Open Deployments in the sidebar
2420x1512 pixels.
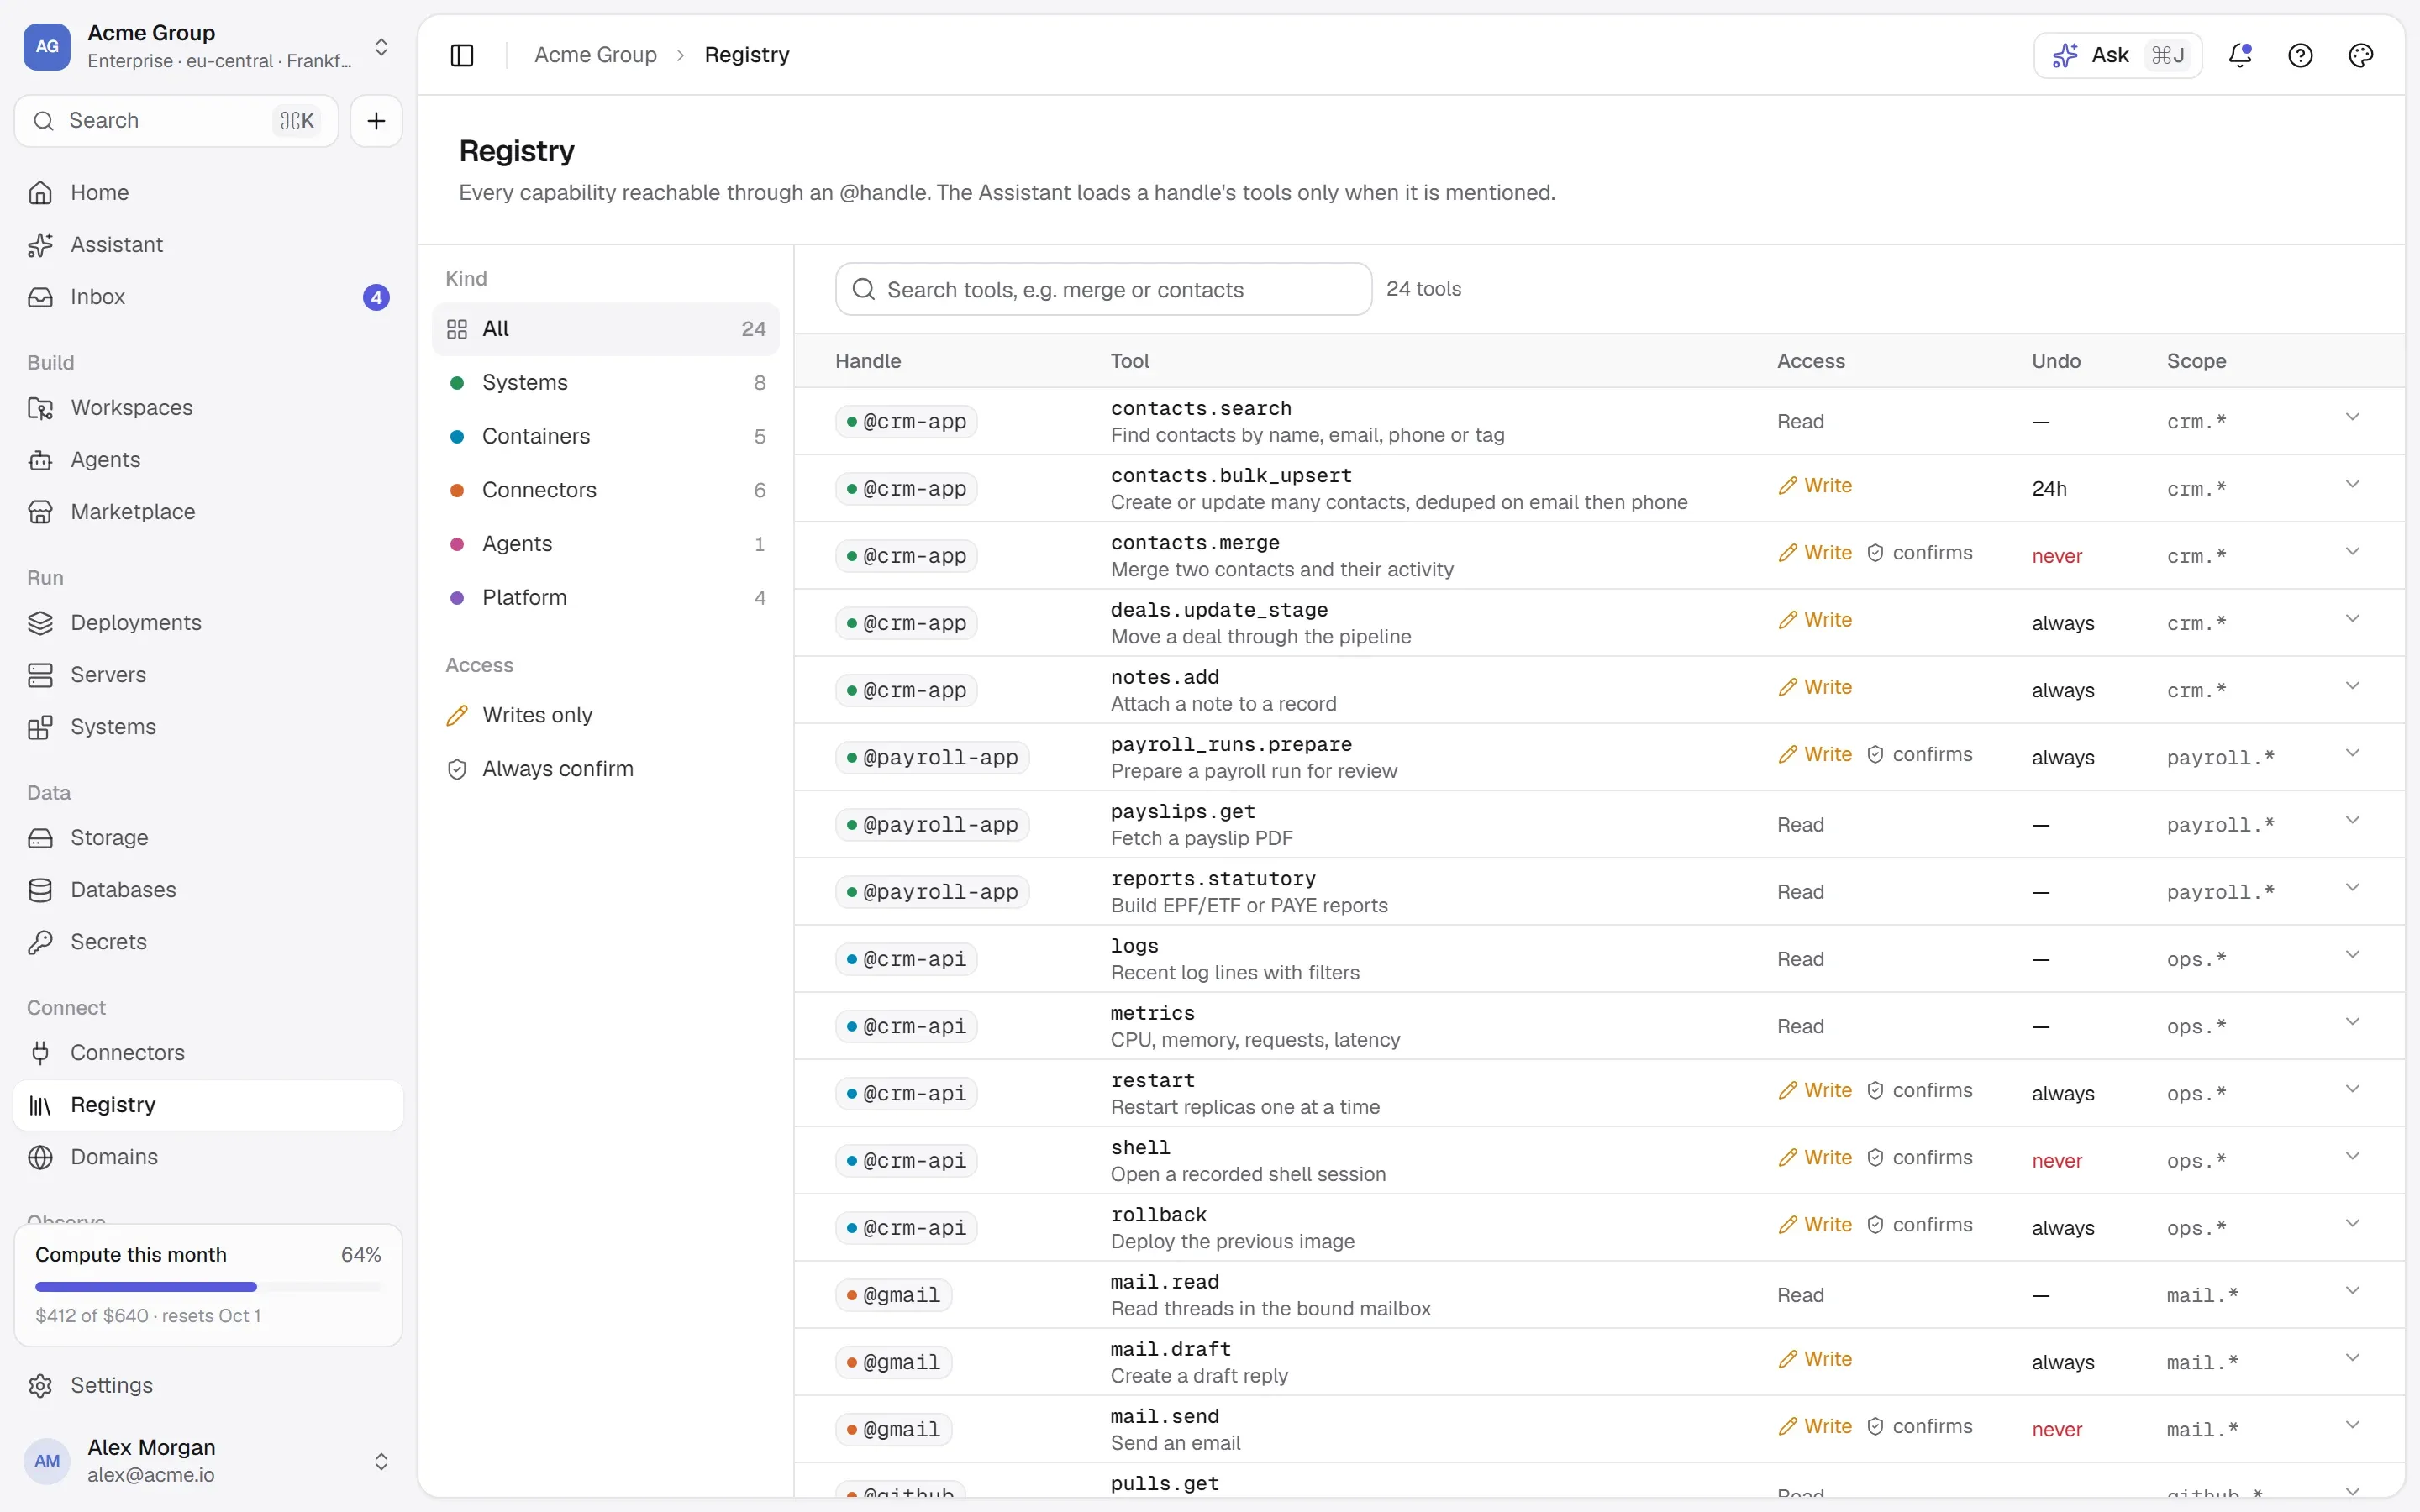pos(208,622)
